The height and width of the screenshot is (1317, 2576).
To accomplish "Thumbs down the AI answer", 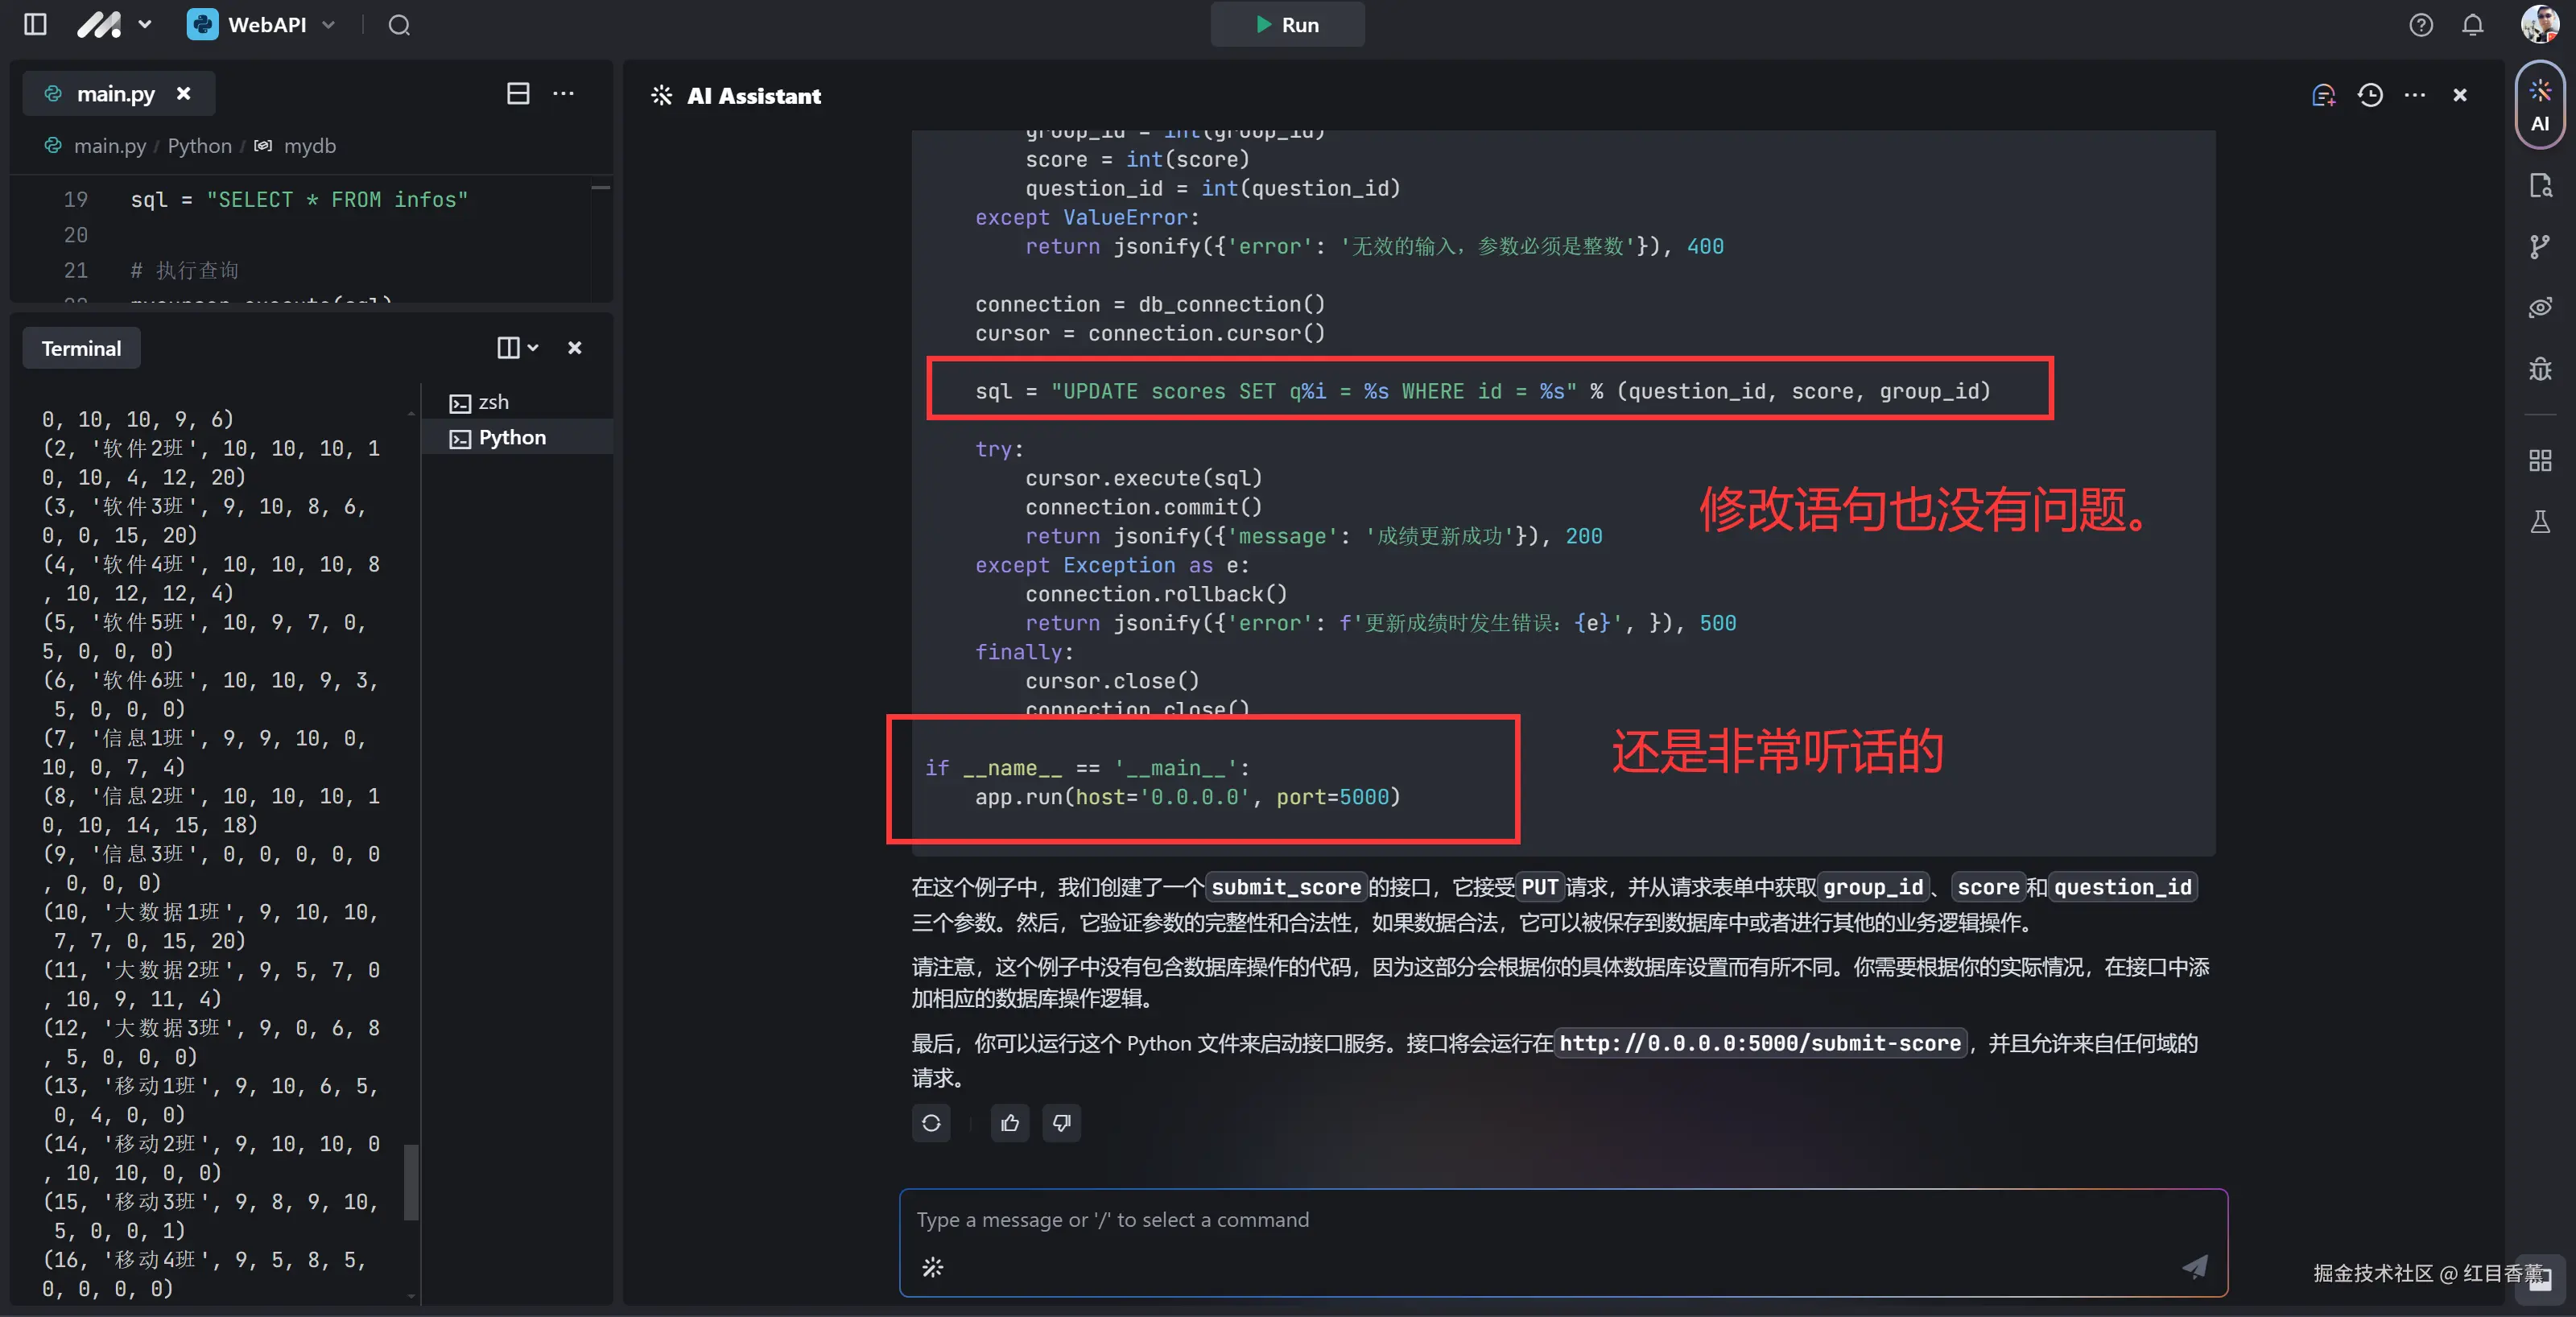I will click(x=1061, y=1123).
